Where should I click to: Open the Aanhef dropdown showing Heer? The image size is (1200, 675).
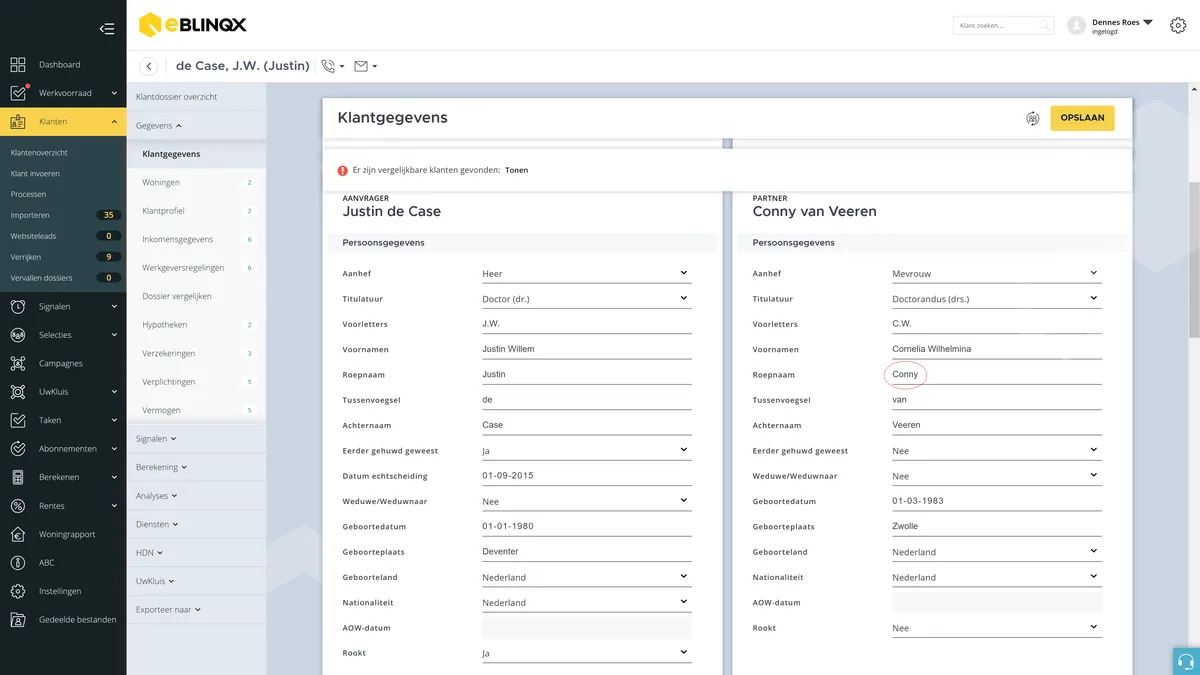pyautogui.click(x=586, y=273)
